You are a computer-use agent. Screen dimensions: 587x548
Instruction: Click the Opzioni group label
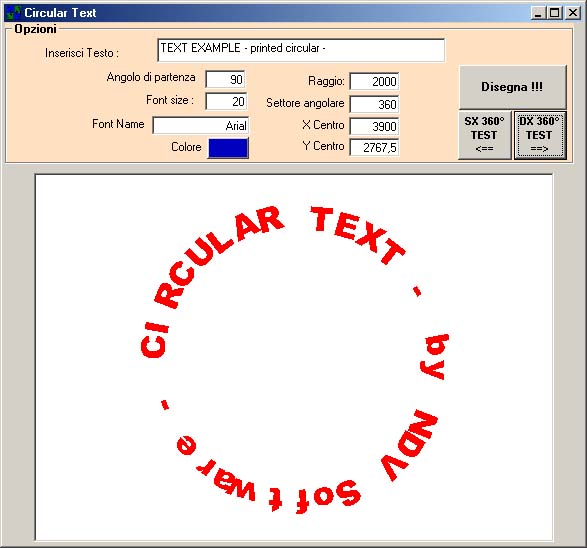(36, 29)
